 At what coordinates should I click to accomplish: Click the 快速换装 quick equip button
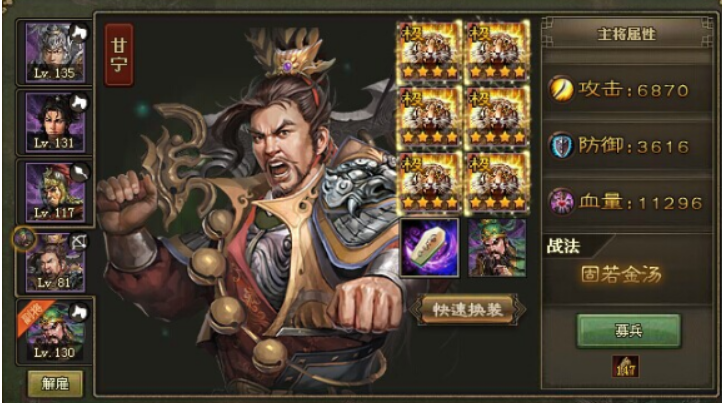coord(467,310)
